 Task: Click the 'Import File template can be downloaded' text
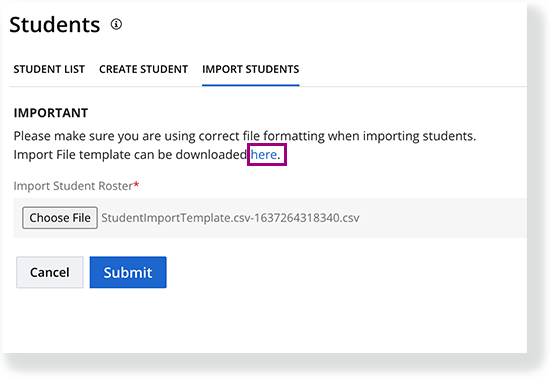130,154
